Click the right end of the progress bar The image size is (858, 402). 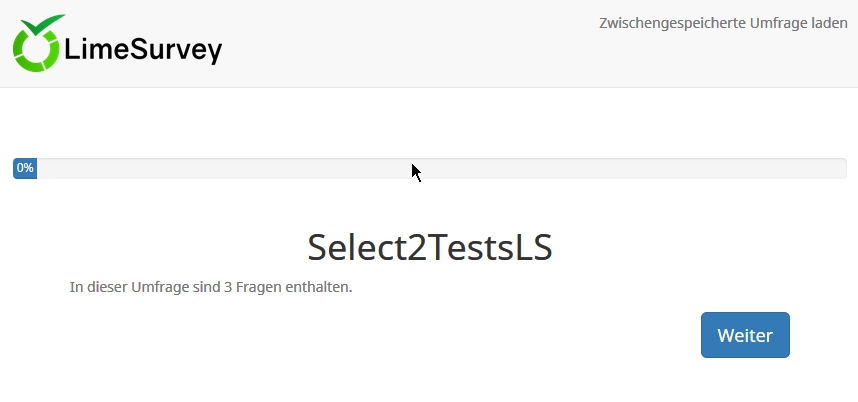click(838, 168)
